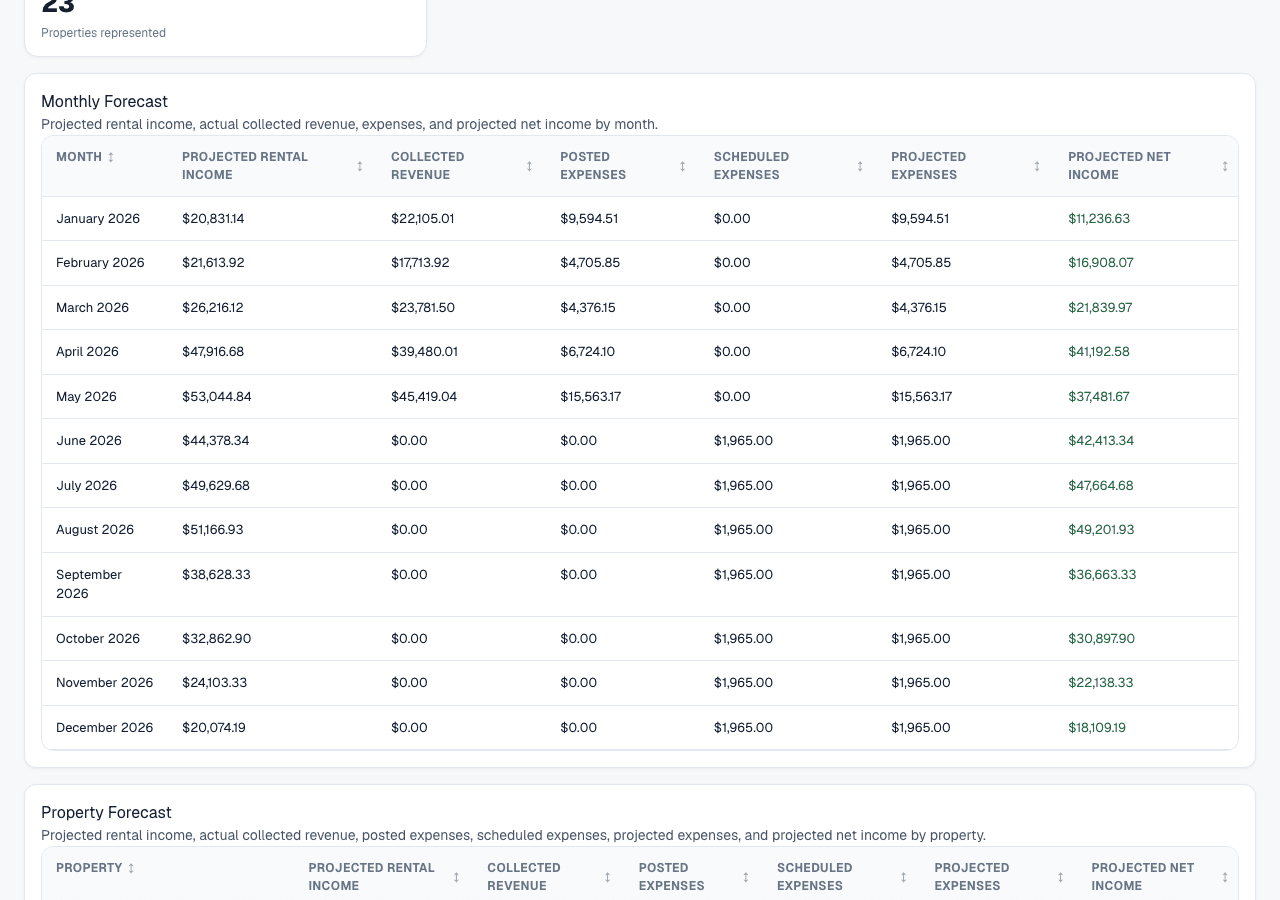Sort Property Forecast by Projected Net Income icon

[1225, 877]
